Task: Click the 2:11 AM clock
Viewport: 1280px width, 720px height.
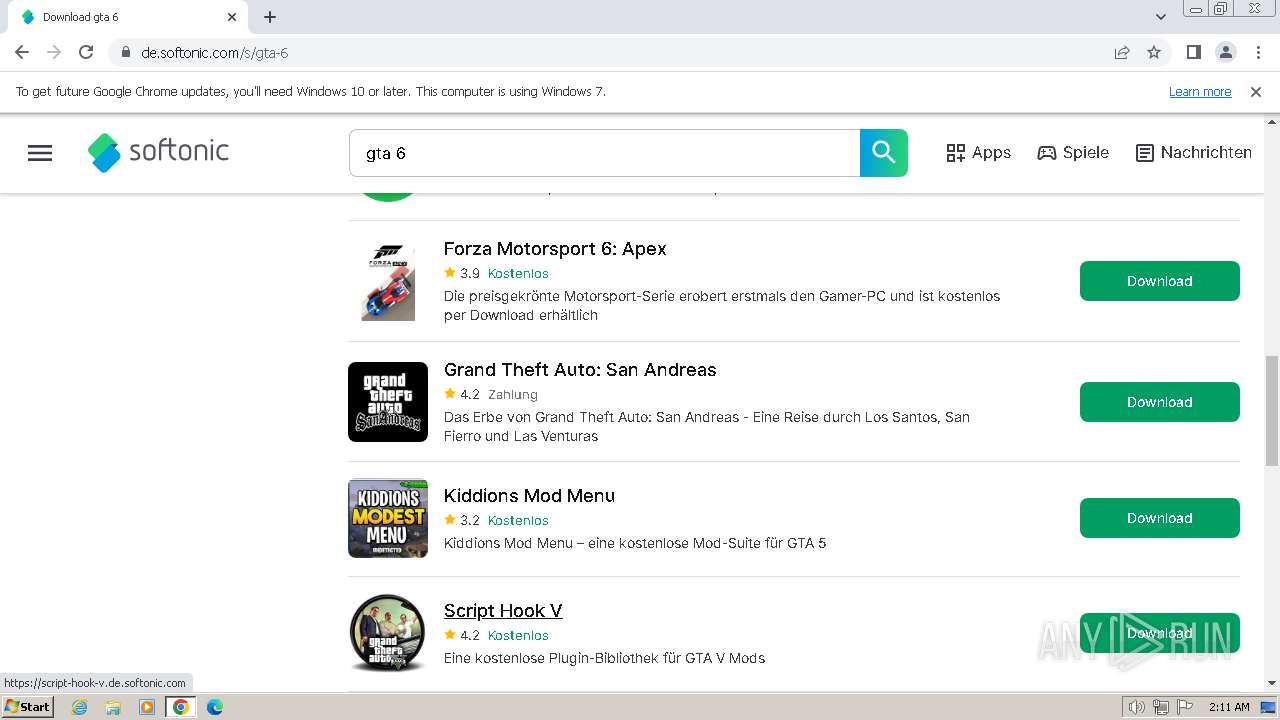Action: [1229, 707]
